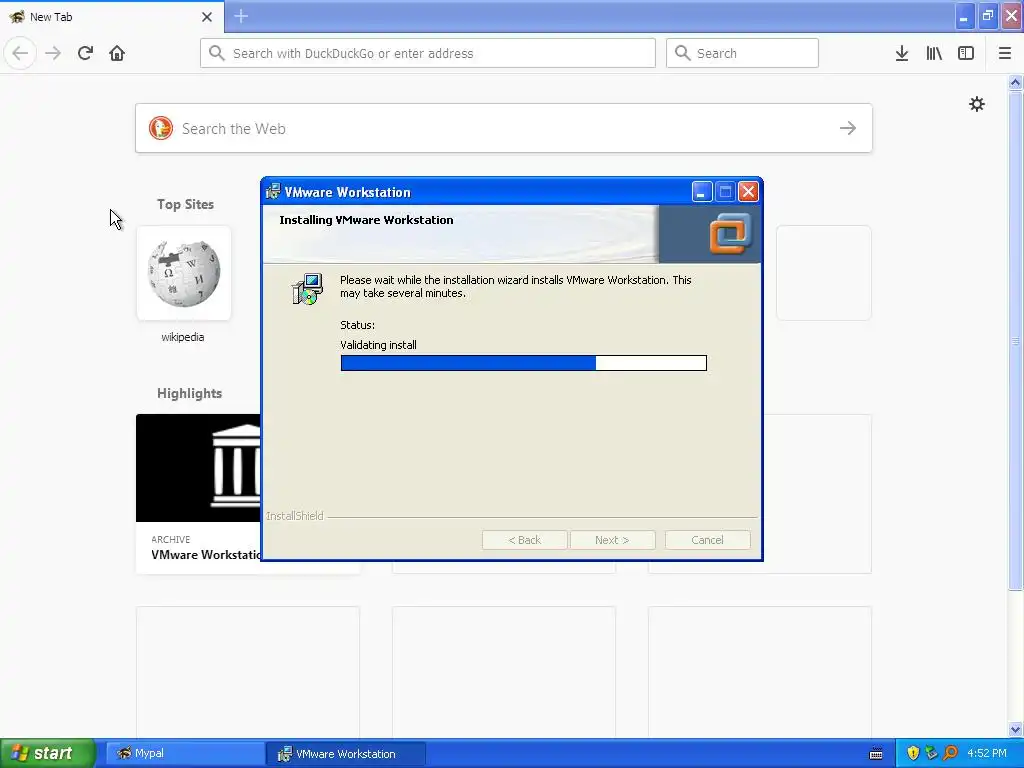Focus the address bar field
This screenshot has width=1024, height=768.
428,53
